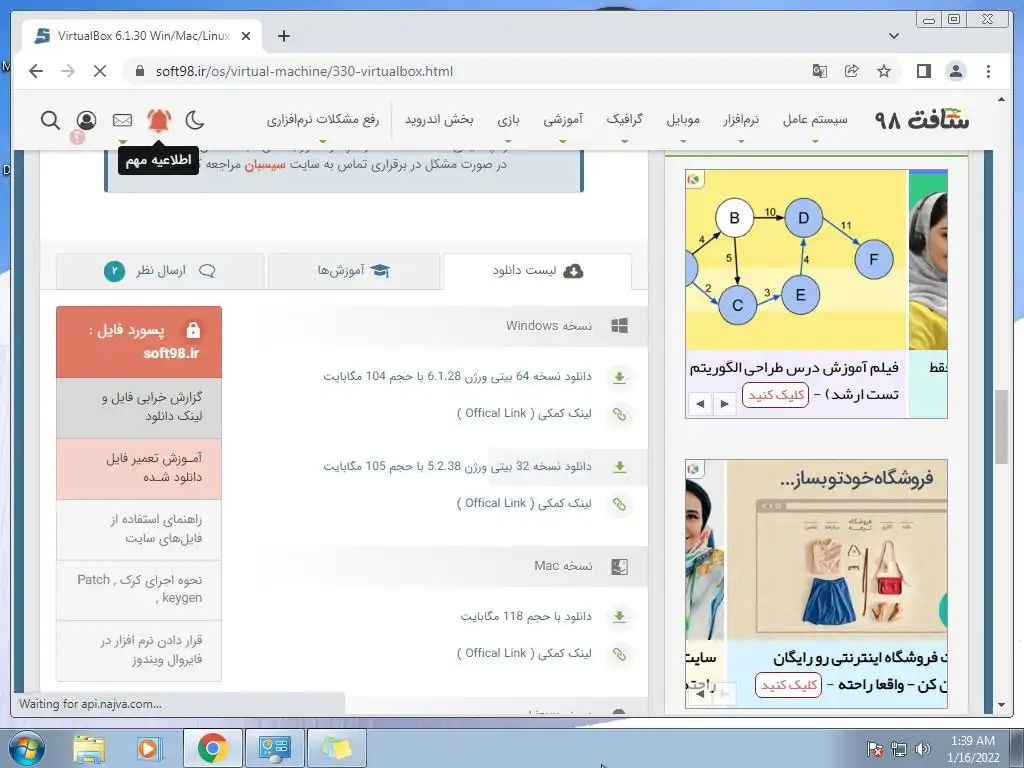This screenshot has height=768, width=1024.
Task: Expand the رفع مشکلات نرم‌افزاری menu
Action: [323, 120]
